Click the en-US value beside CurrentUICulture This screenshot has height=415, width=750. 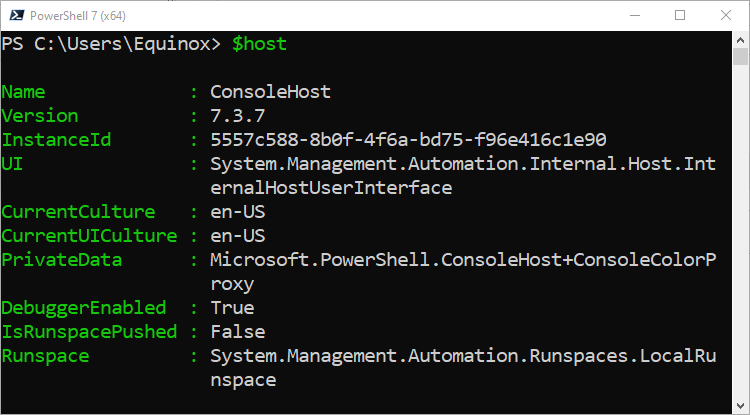click(x=238, y=236)
